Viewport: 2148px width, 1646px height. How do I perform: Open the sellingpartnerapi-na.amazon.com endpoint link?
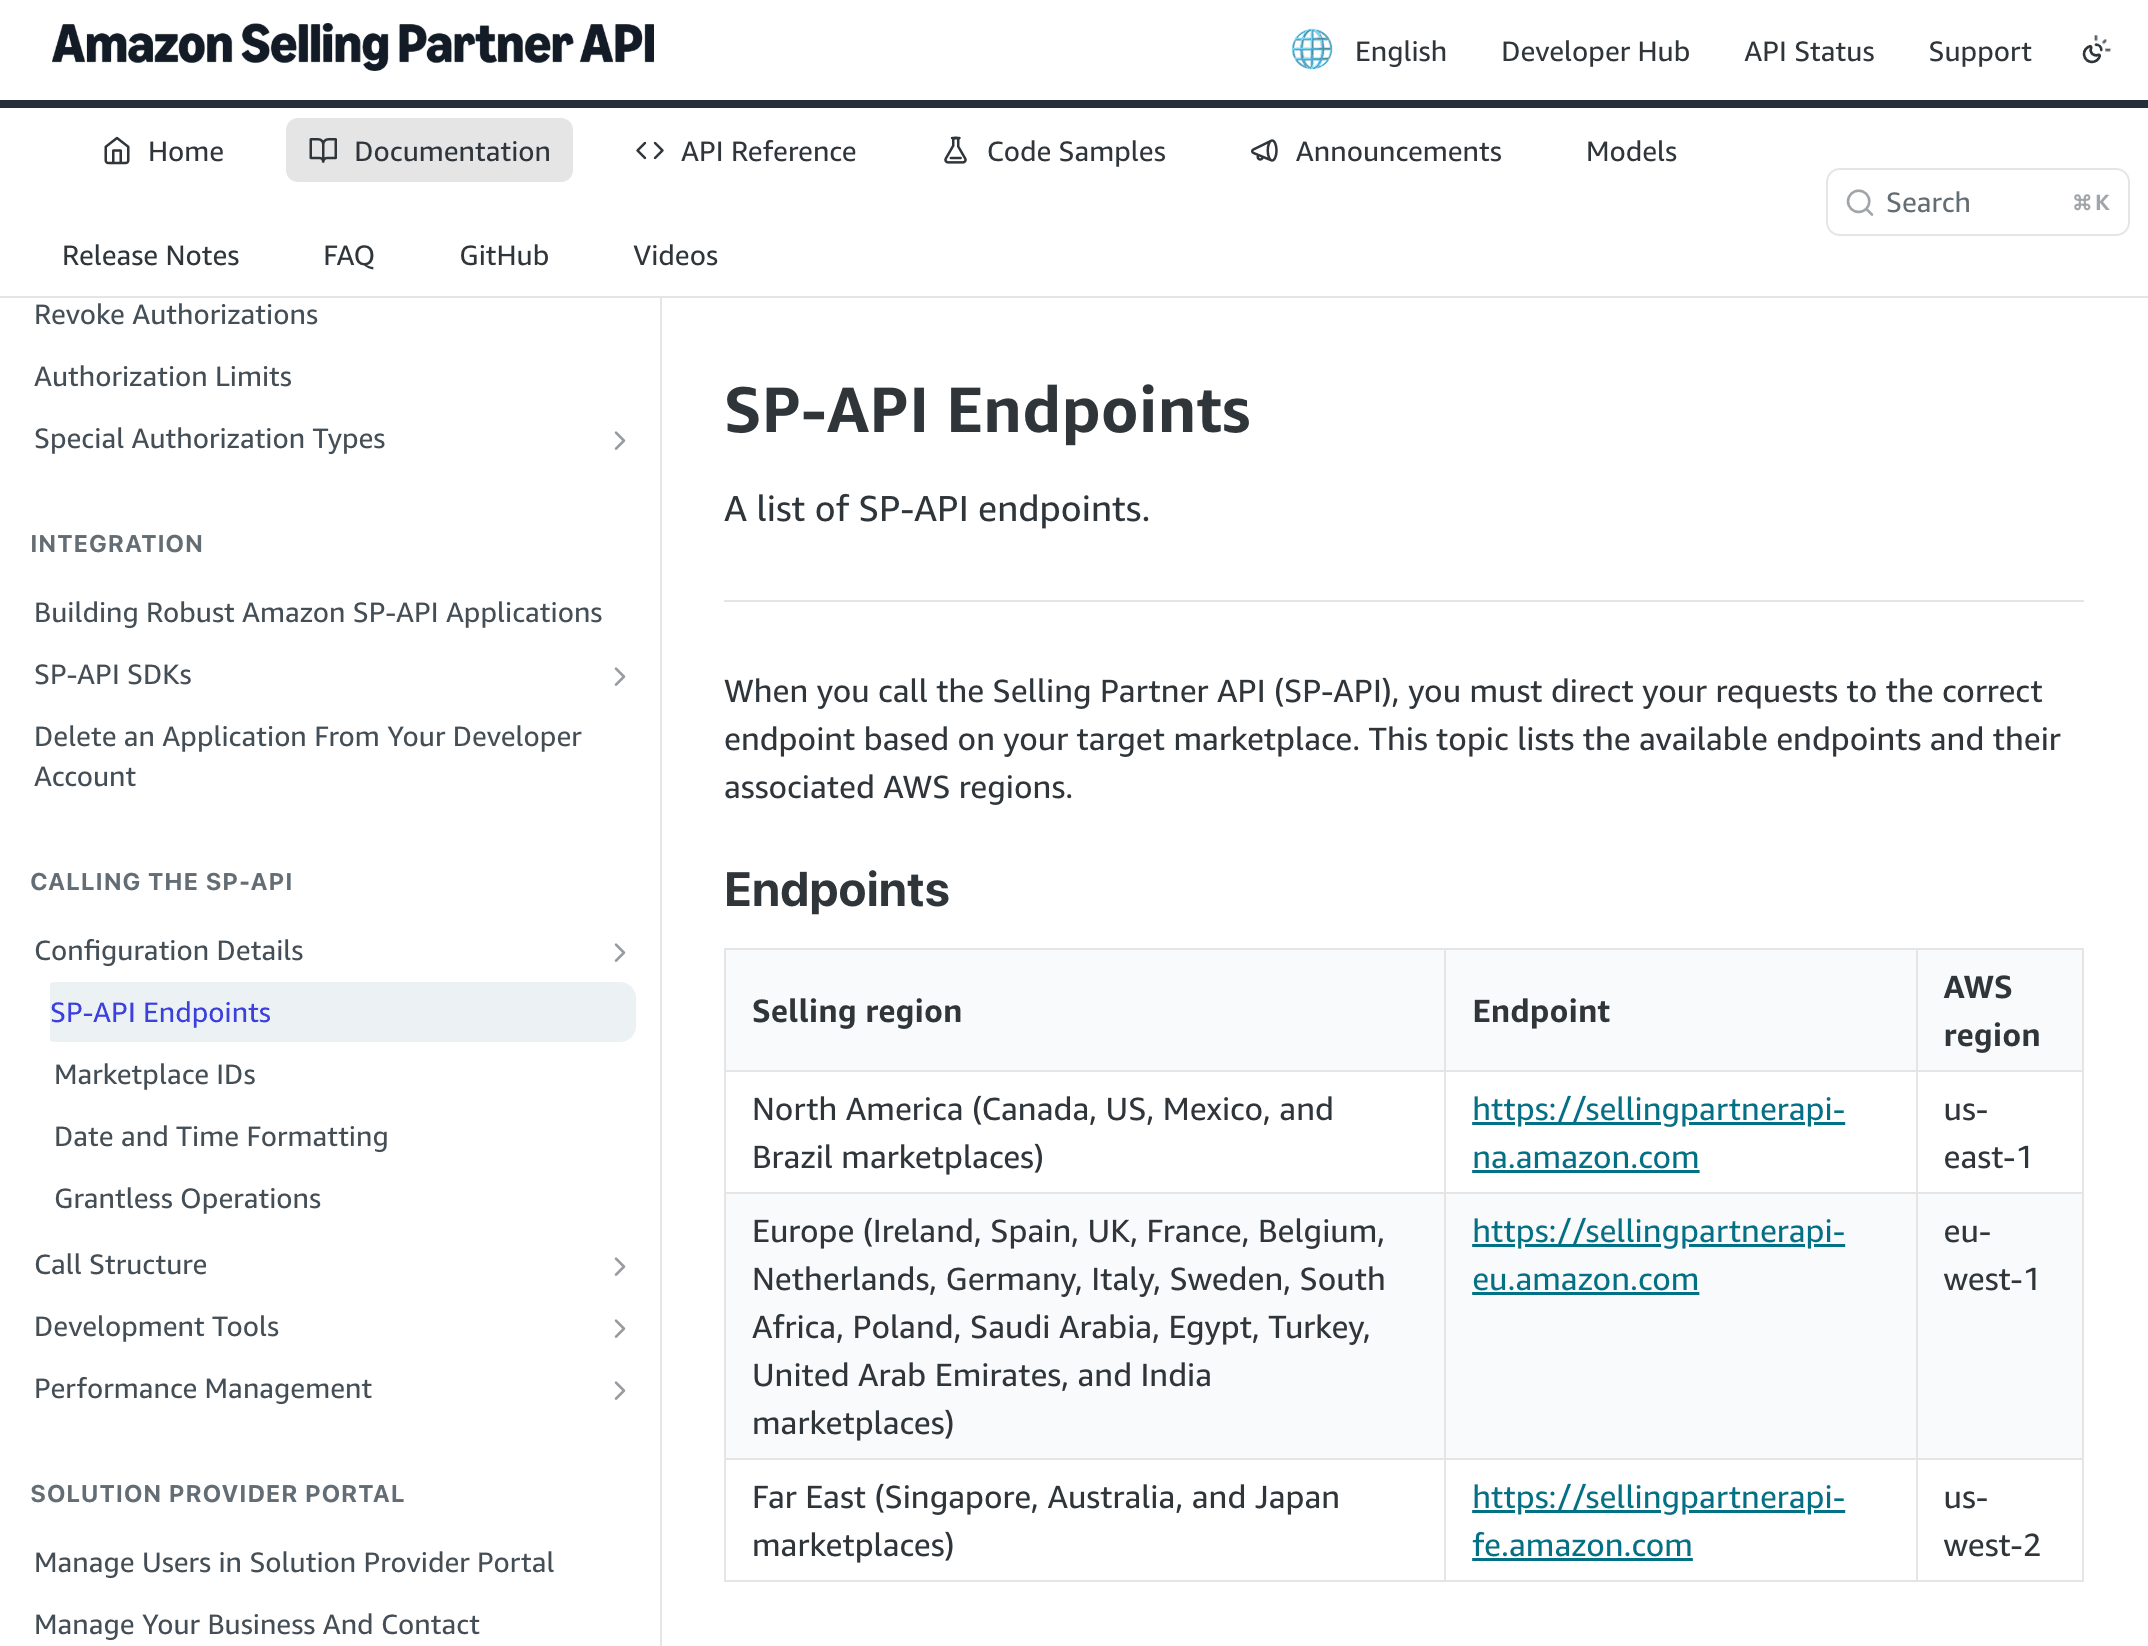click(x=1658, y=1133)
